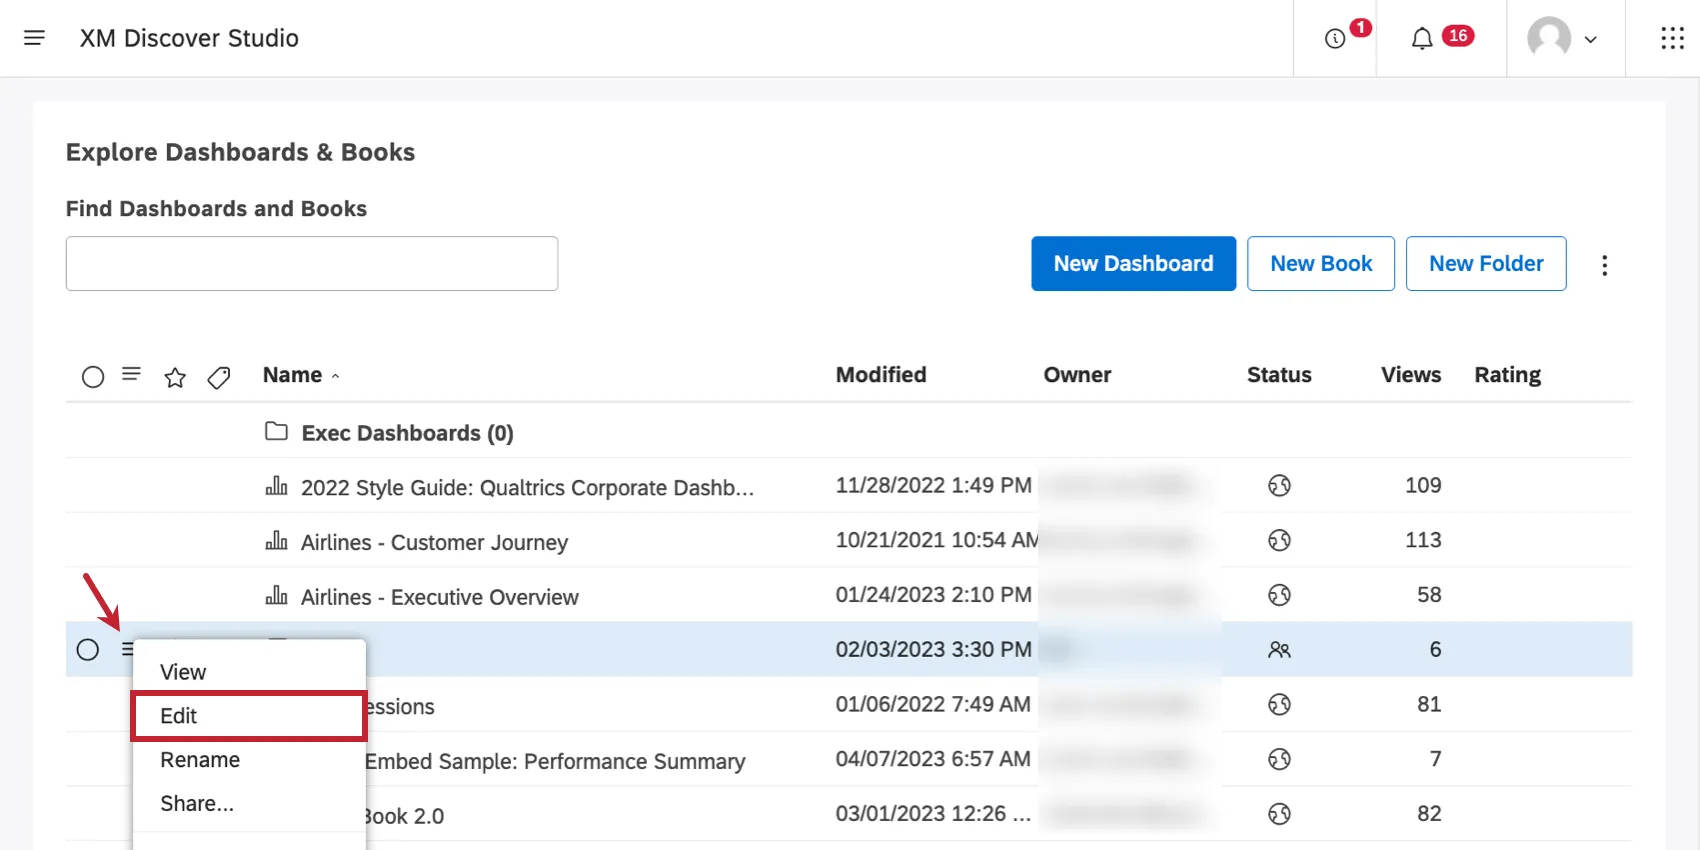Viewport: 1700px width, 850px height.
Task: Click the Exec Dashboards folder icon
Action: pos(276,432)
